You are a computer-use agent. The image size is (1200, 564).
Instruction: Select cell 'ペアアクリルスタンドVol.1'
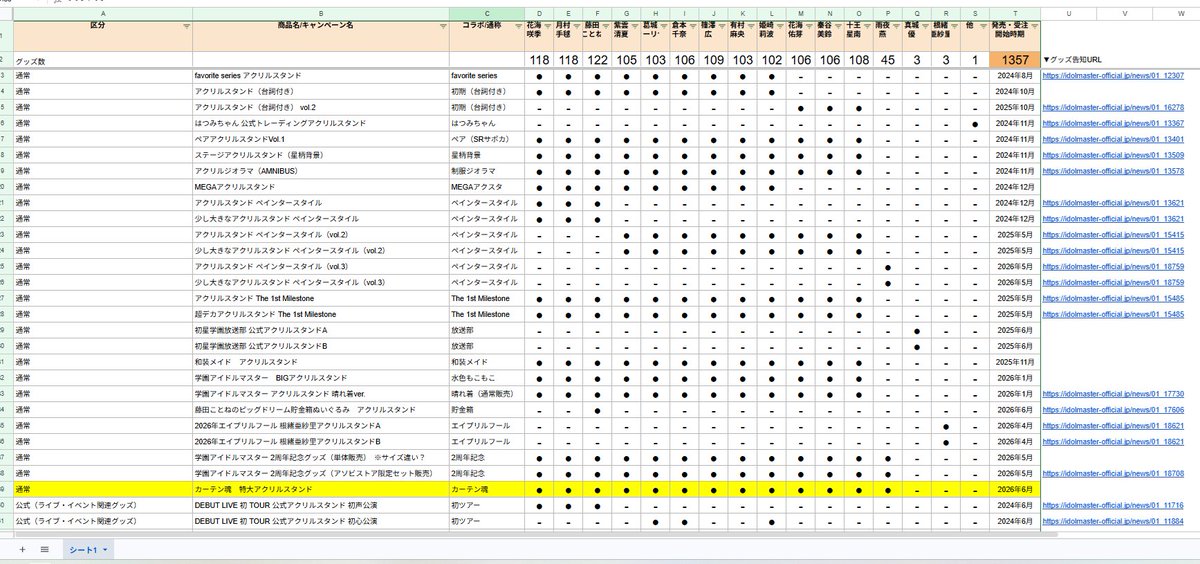(x=321, y=139)
